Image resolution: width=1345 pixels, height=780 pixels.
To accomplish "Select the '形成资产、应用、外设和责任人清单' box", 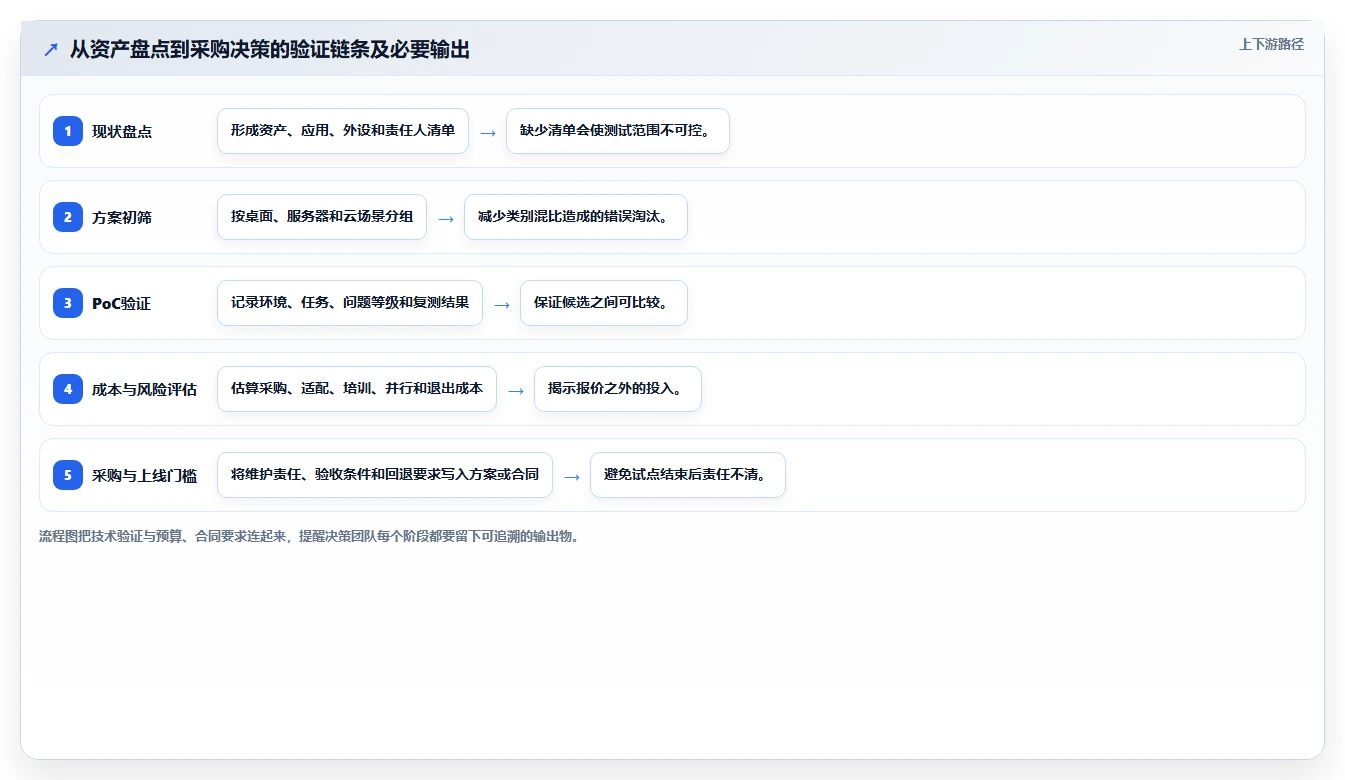I will 343,131.
